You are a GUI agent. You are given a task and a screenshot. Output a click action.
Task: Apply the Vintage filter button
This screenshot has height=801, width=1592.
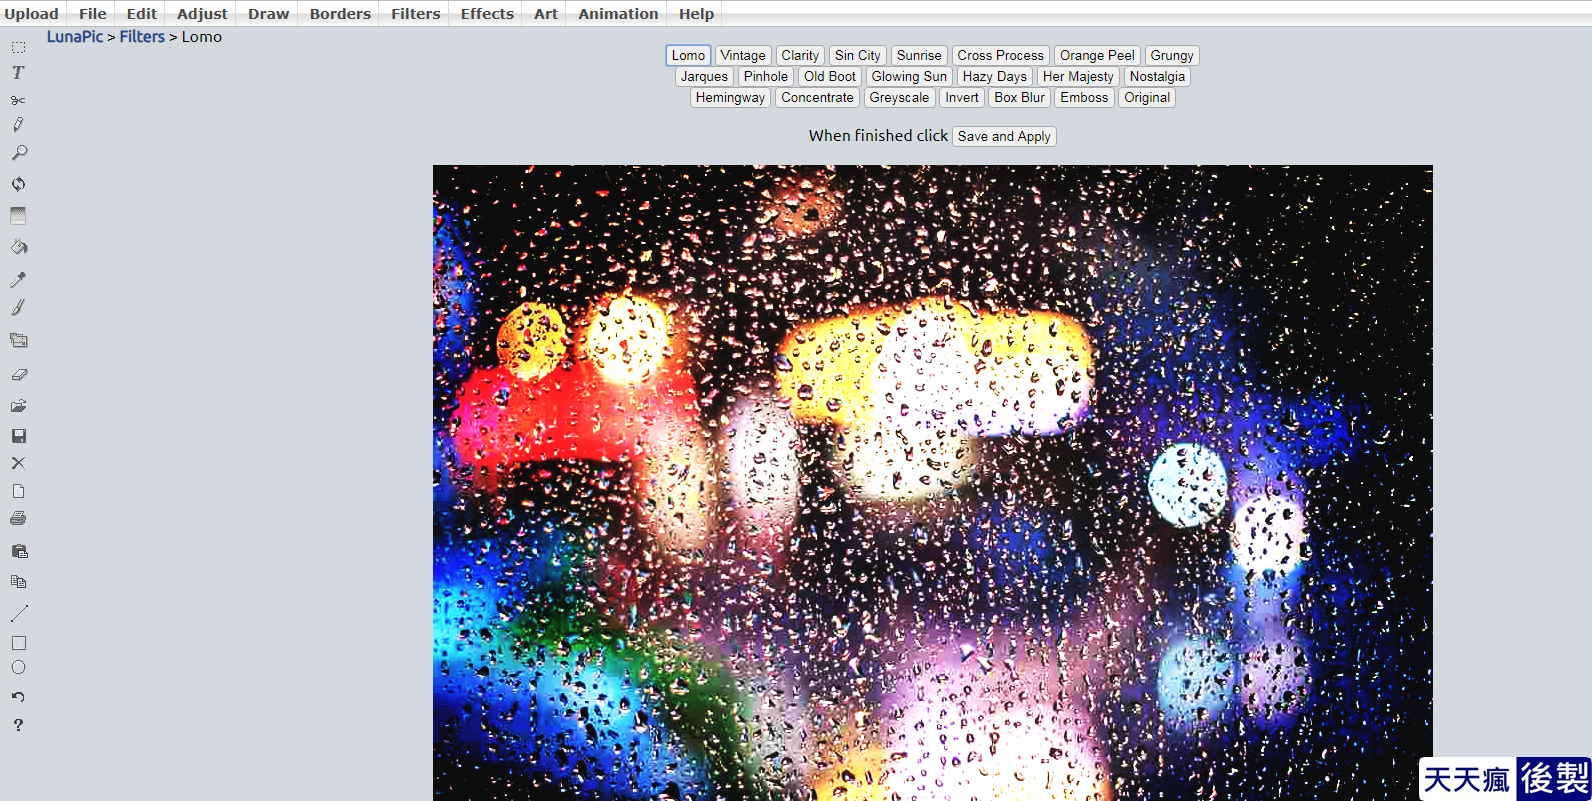pyautogui.click(x=743, y=56)
